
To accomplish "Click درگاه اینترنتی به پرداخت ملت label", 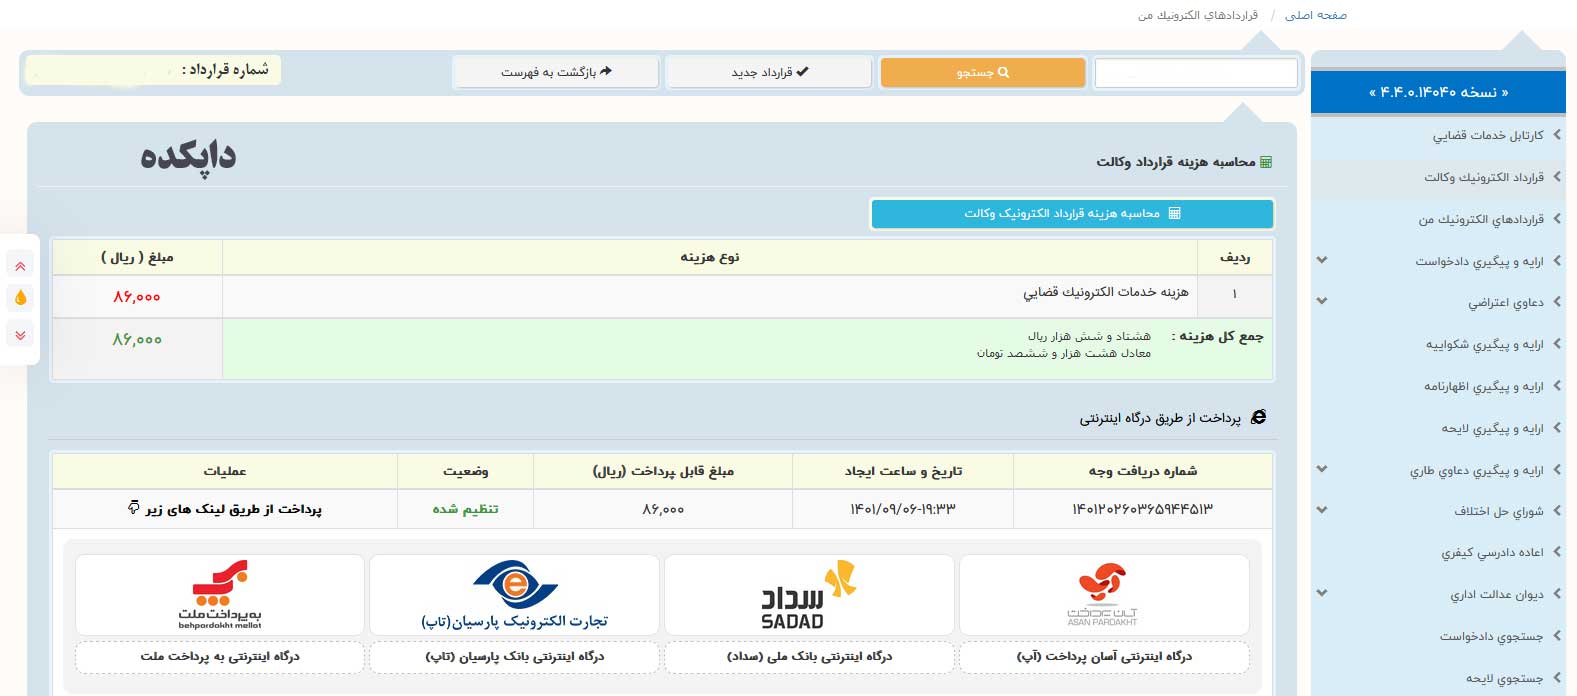I will click(220, 657).
